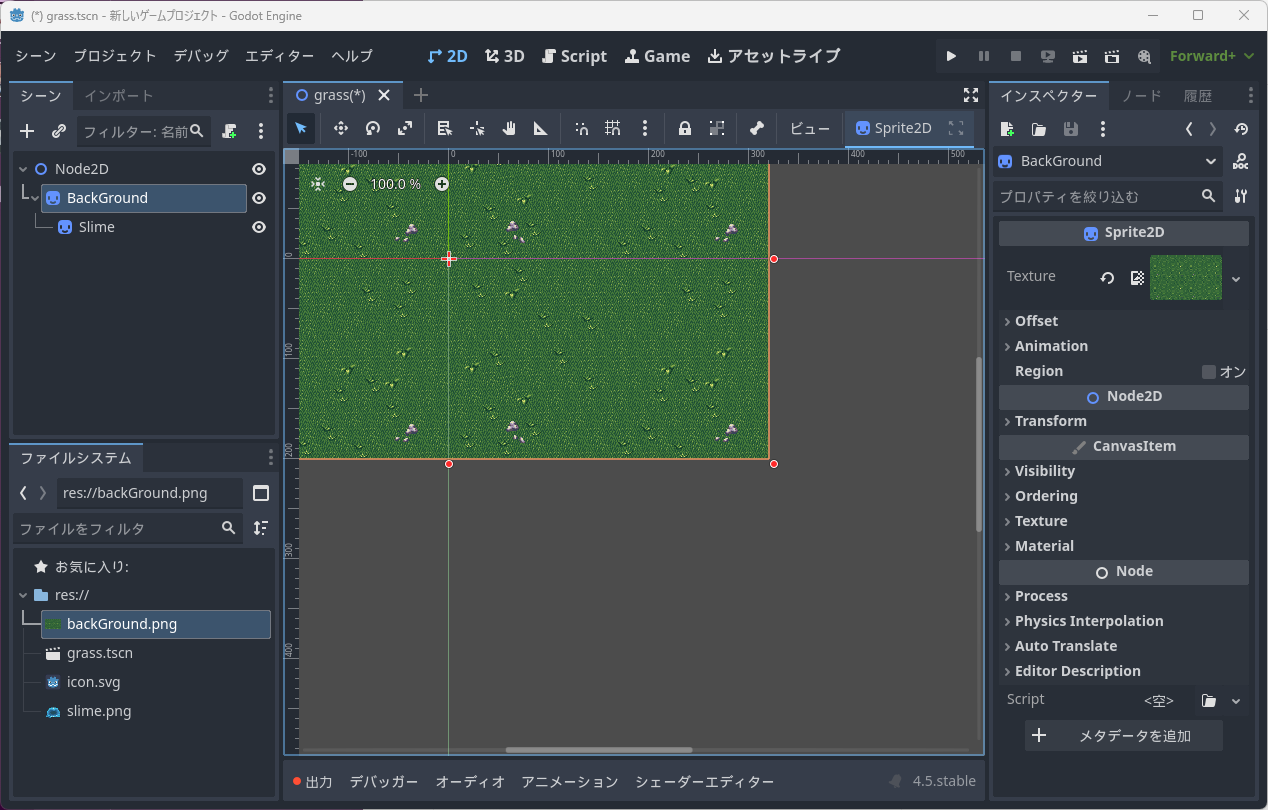Toggle visibility of the Slime node
Viewport: 1268px width, 810px height.
pyautogui.click(x=259, y=227)
